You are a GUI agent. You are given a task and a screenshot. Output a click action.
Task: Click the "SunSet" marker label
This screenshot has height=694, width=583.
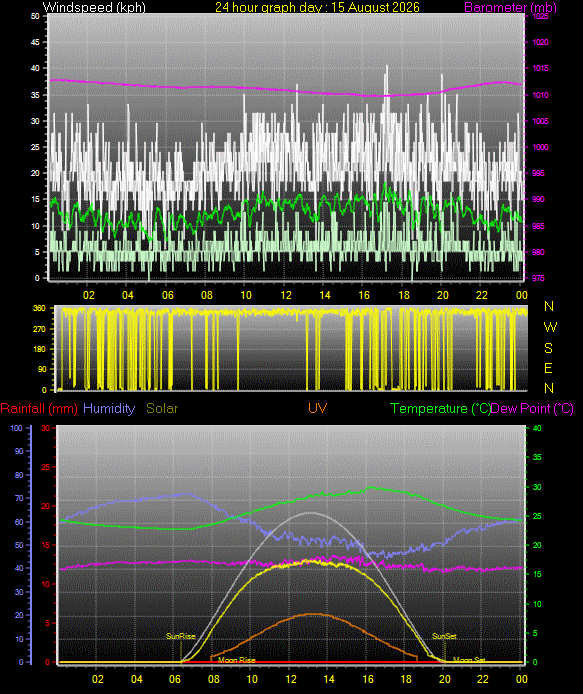click(444, 636)
